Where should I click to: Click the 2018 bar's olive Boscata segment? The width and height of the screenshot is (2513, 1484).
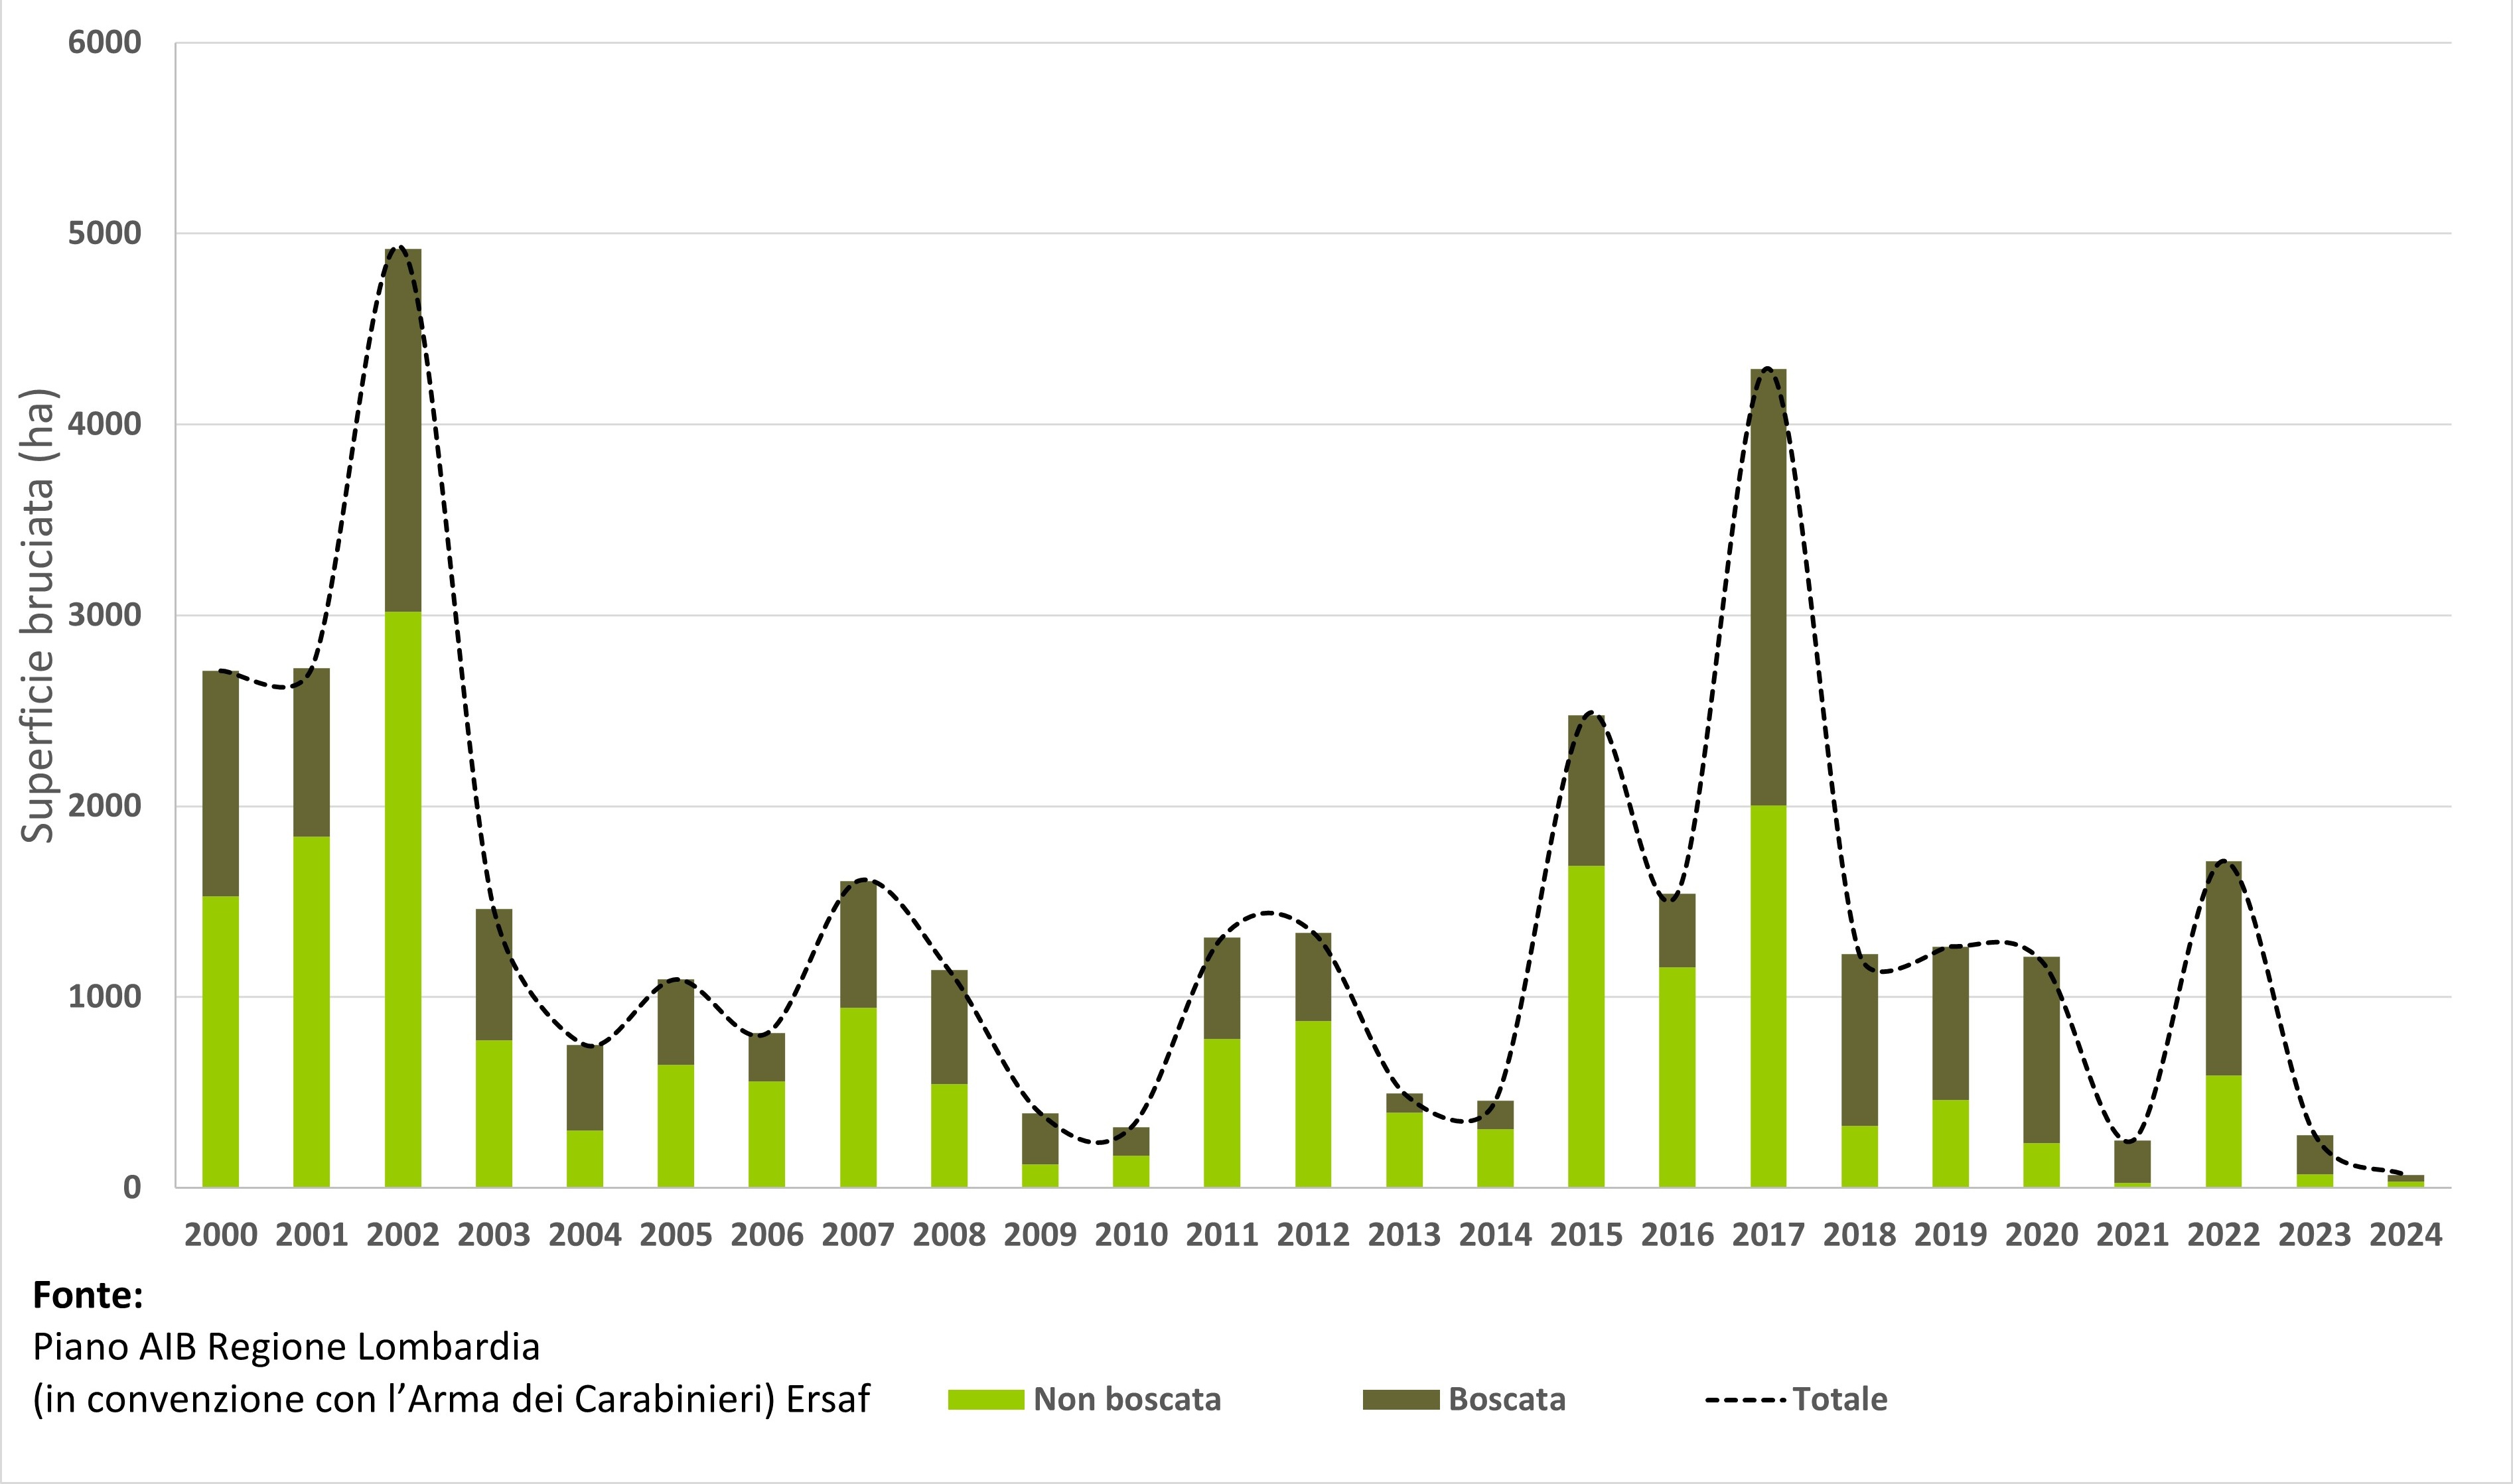tap(1860, 1040)
